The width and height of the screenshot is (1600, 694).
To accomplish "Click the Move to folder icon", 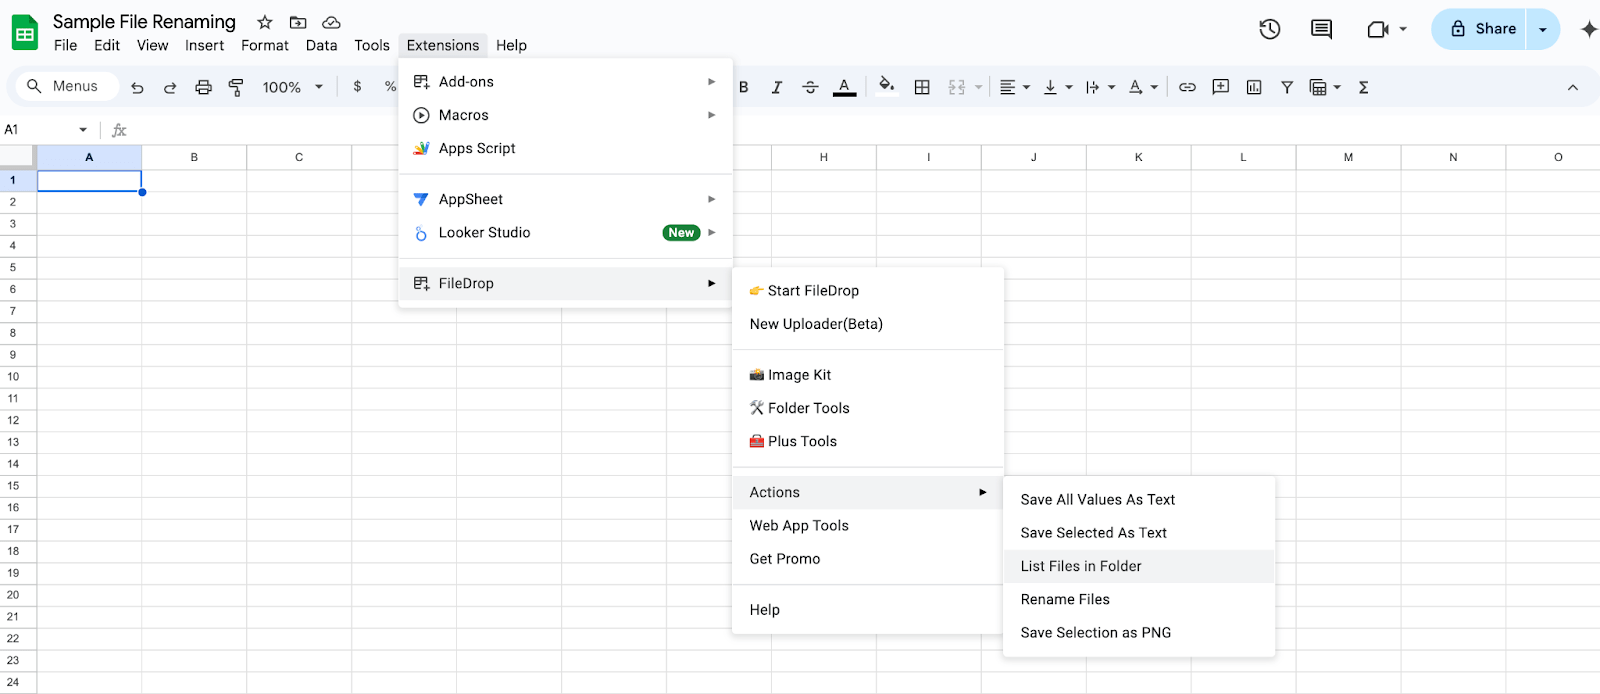I will click(x=298, y=22).
